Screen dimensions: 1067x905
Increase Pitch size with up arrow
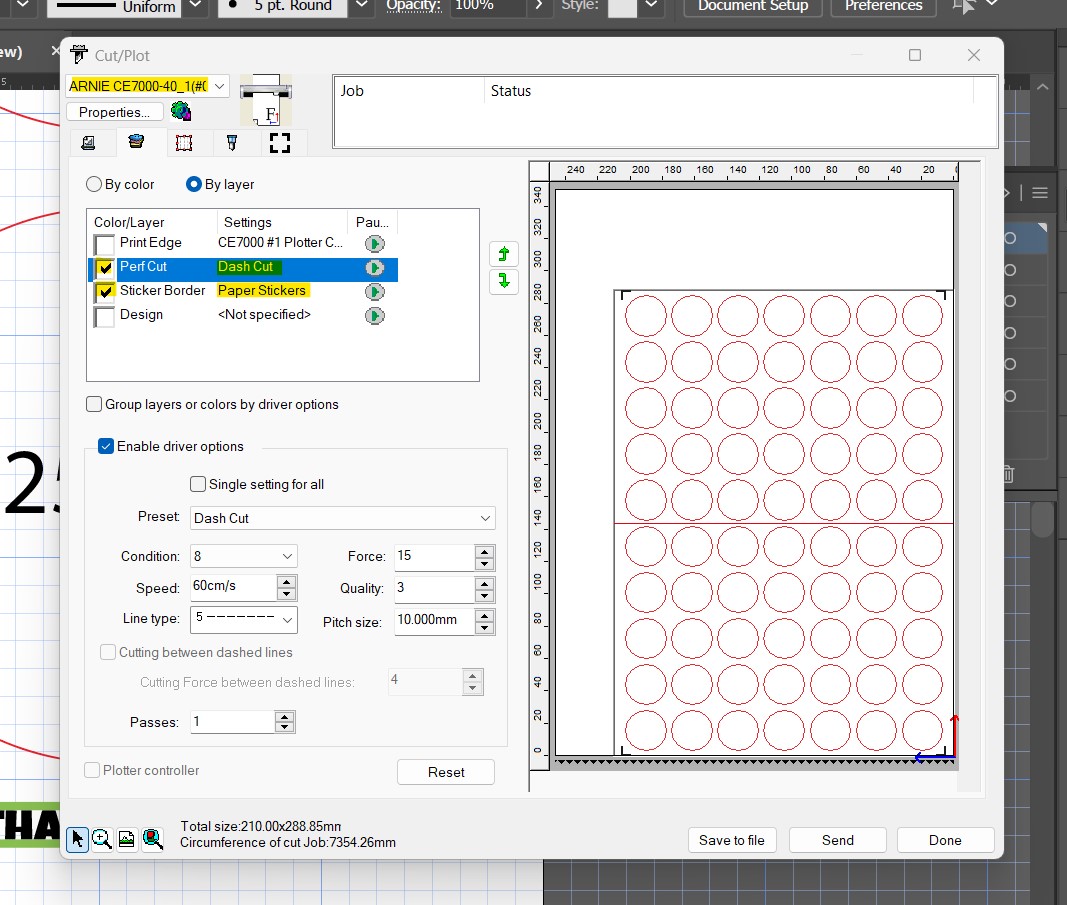point(485,615)
